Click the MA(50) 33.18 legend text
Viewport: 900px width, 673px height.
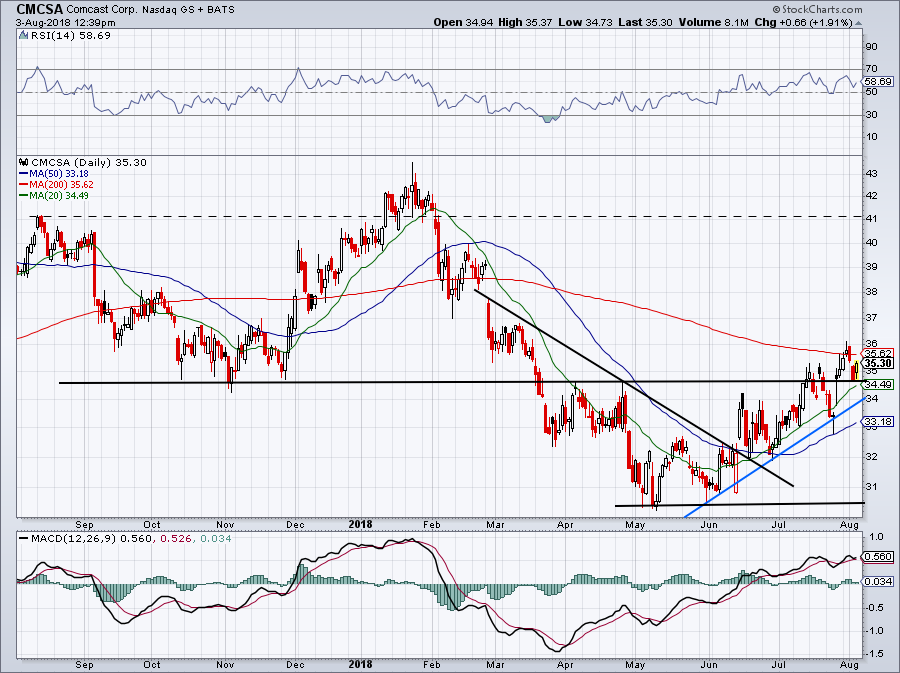pos(59,174)
